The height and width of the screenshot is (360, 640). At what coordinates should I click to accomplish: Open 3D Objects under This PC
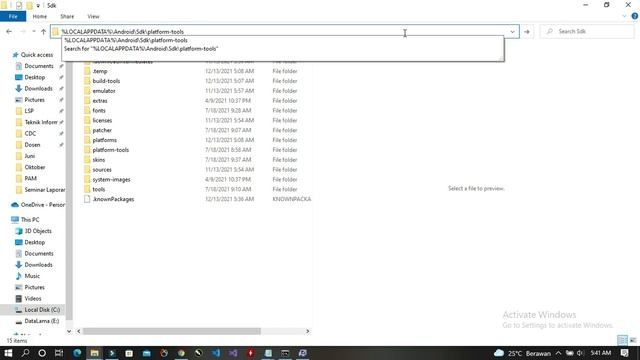click(x=38, y=231)
